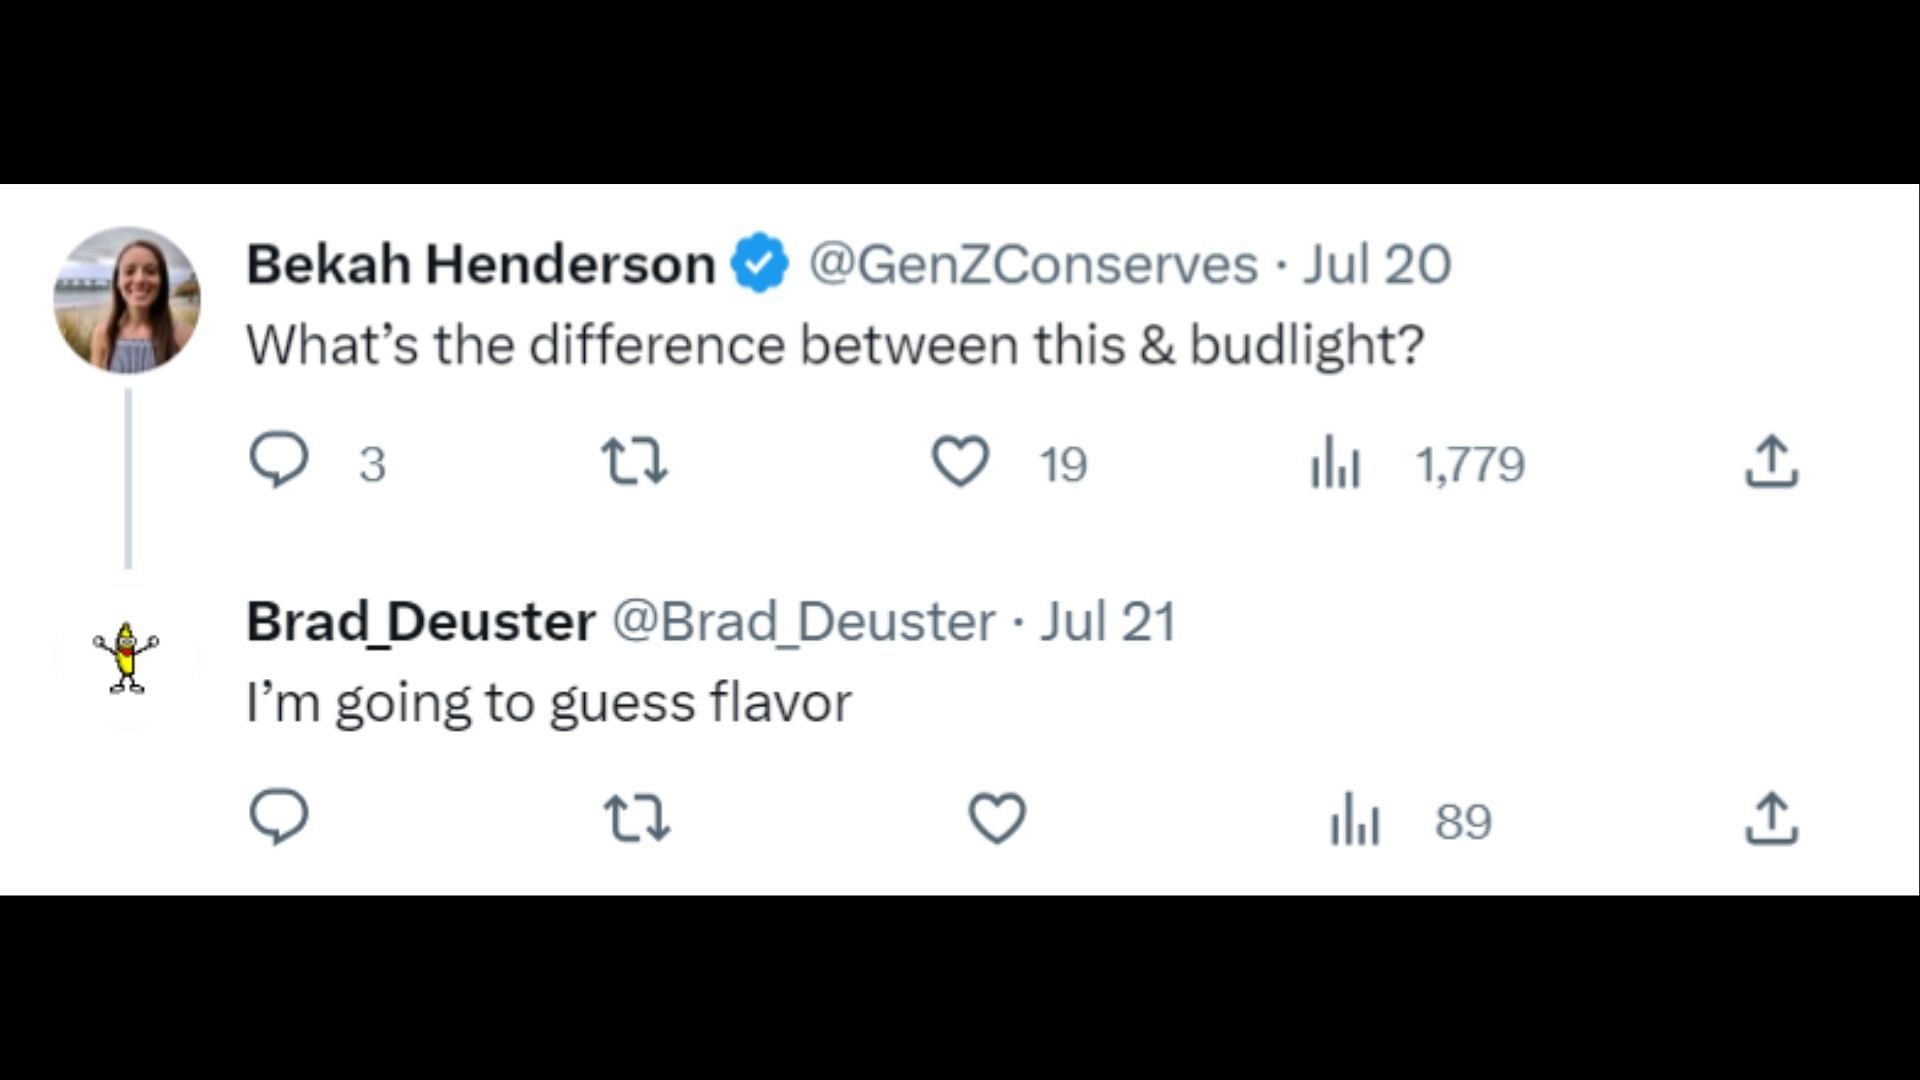Open tweet text about budlight difference
This screenshot has width=1920, height=1080.
point(835,346)
